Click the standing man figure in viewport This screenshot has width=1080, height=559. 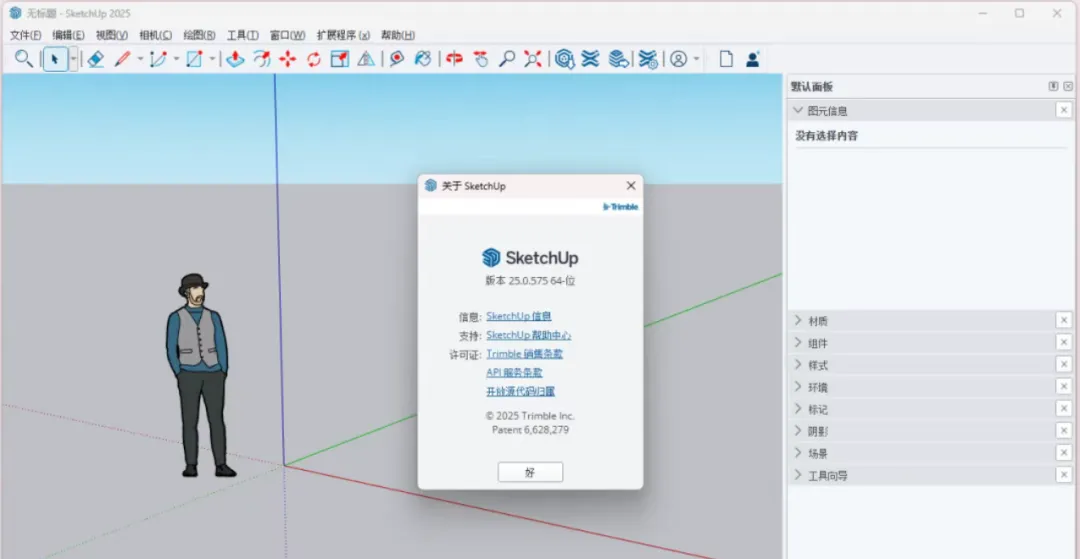(199, 375)
